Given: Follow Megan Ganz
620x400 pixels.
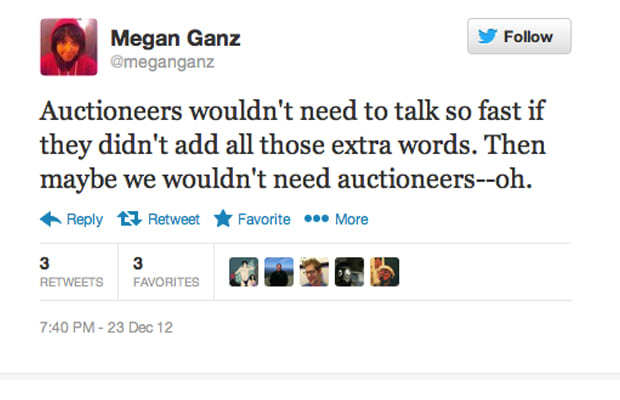Looking at the screenshot, I should pos(519,36).
